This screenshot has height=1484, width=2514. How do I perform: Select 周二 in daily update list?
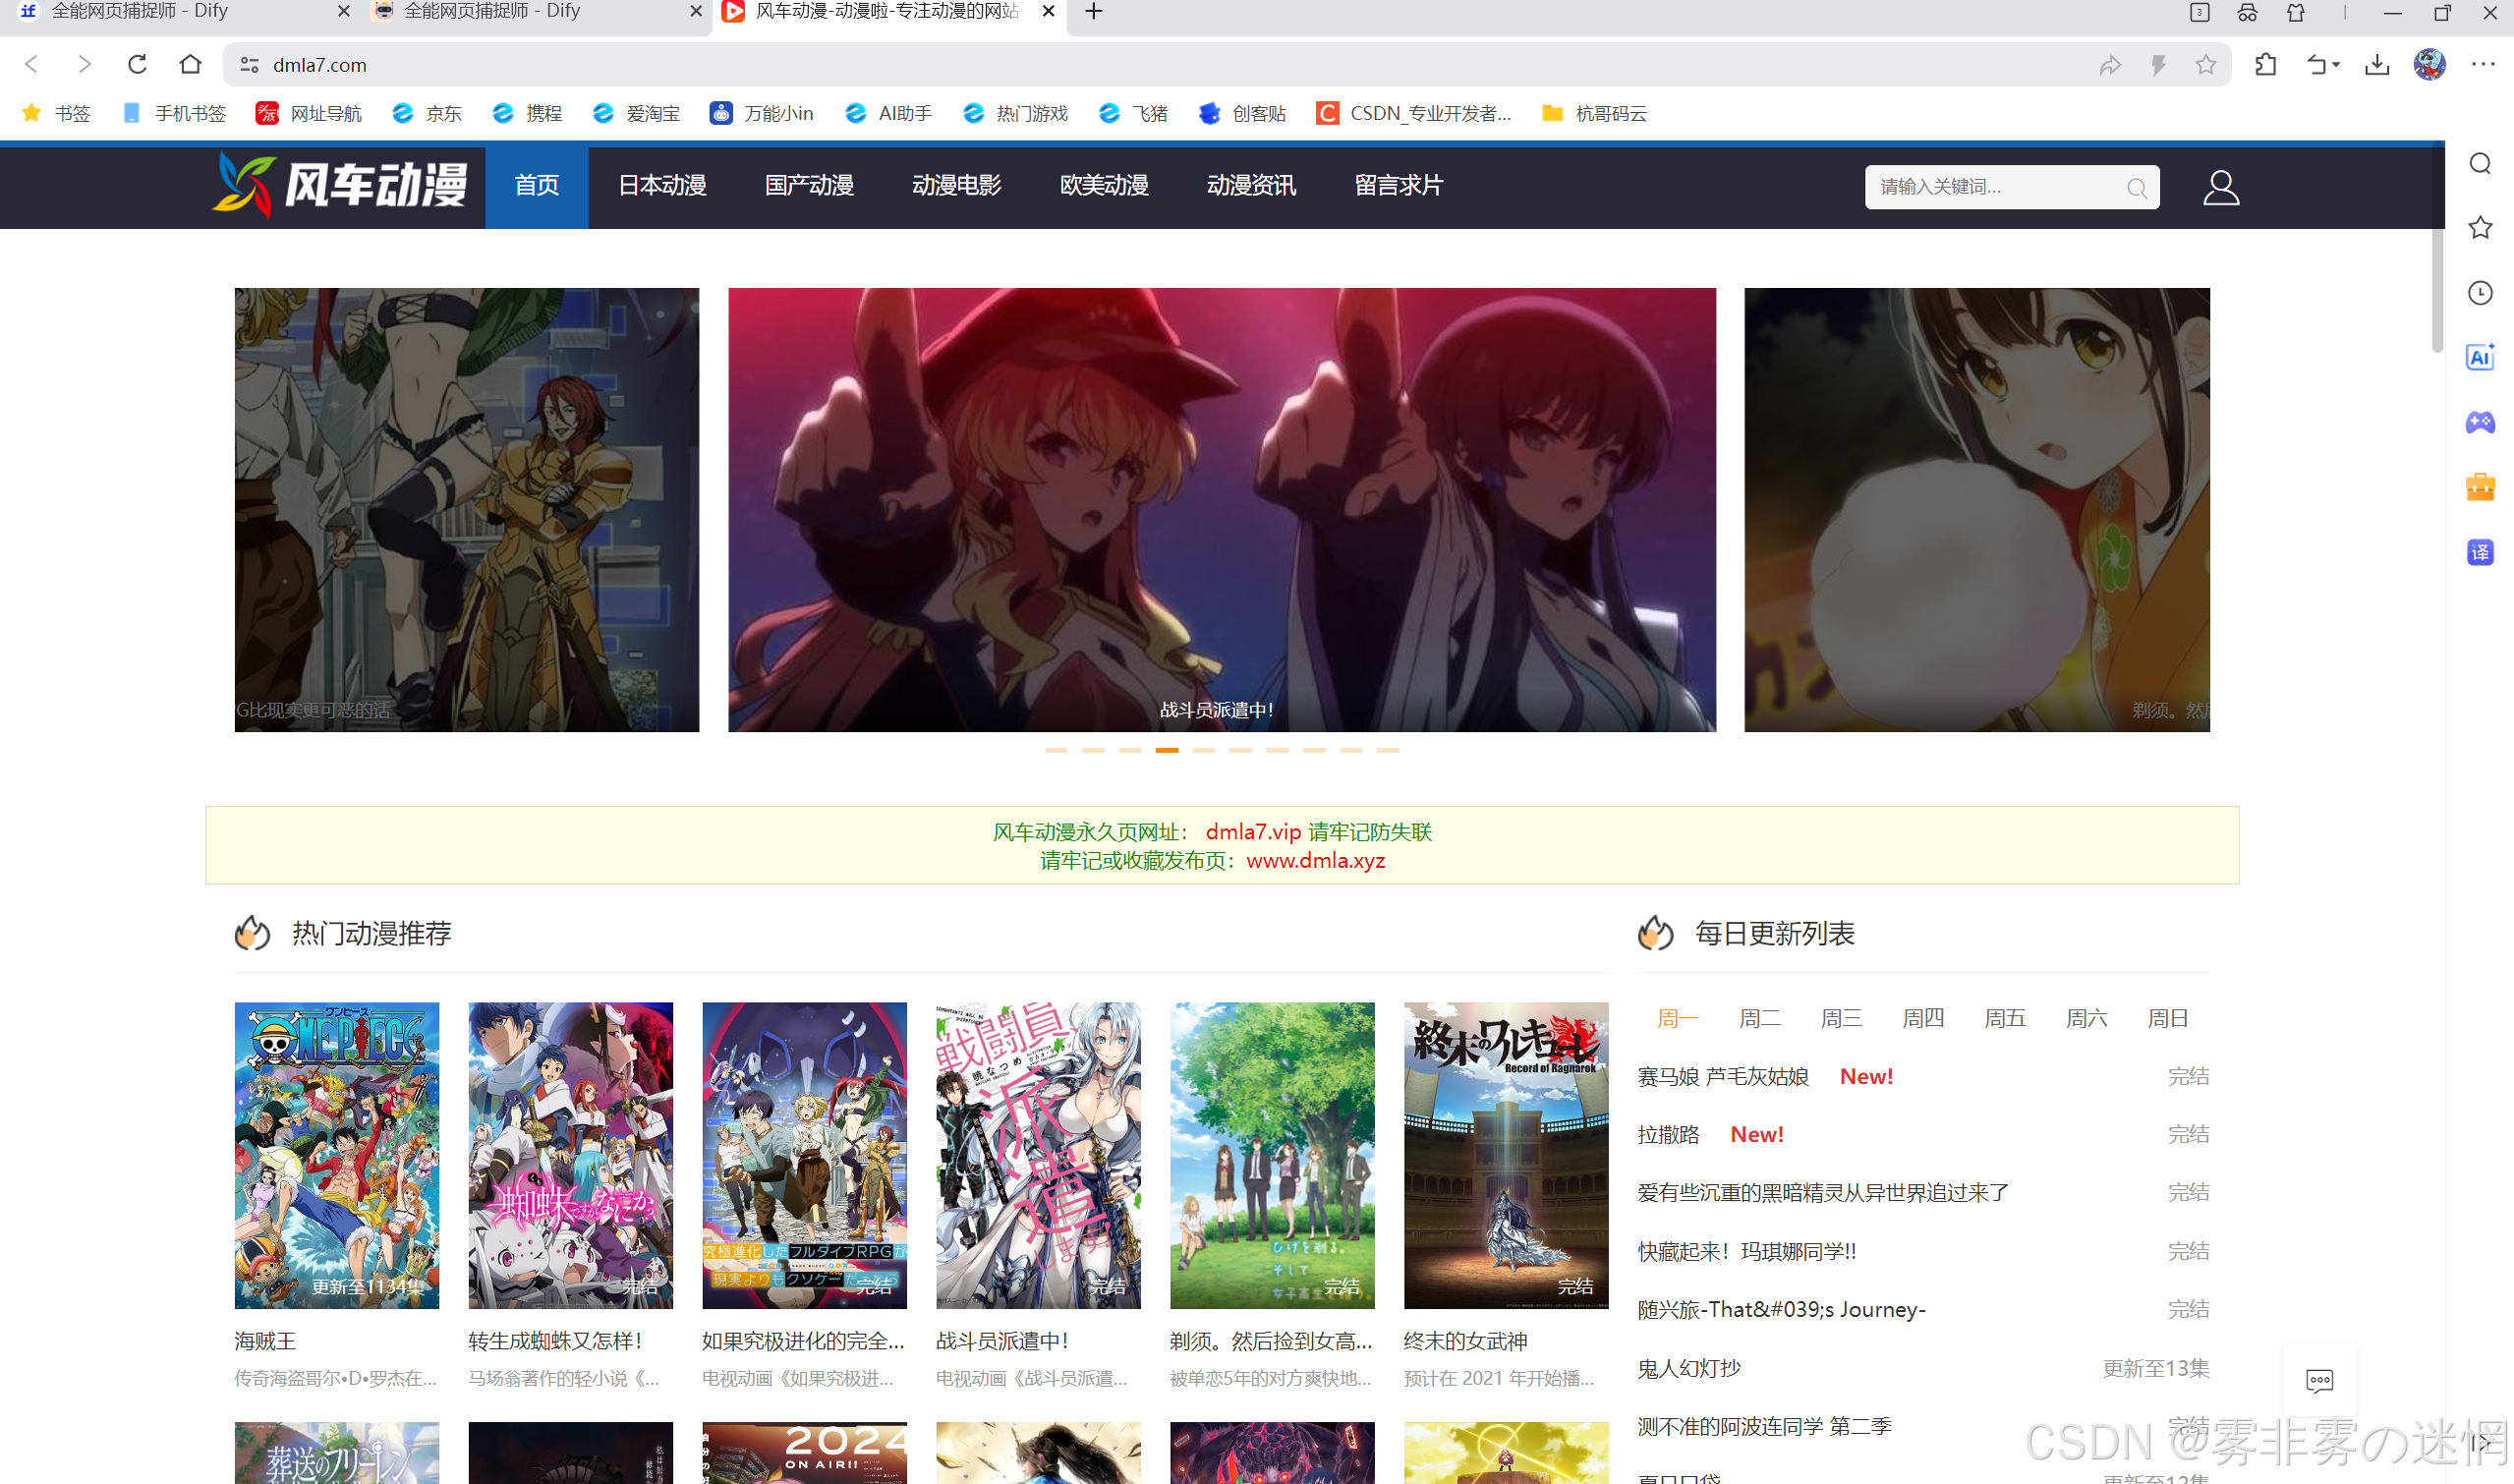point(1760,1018)
